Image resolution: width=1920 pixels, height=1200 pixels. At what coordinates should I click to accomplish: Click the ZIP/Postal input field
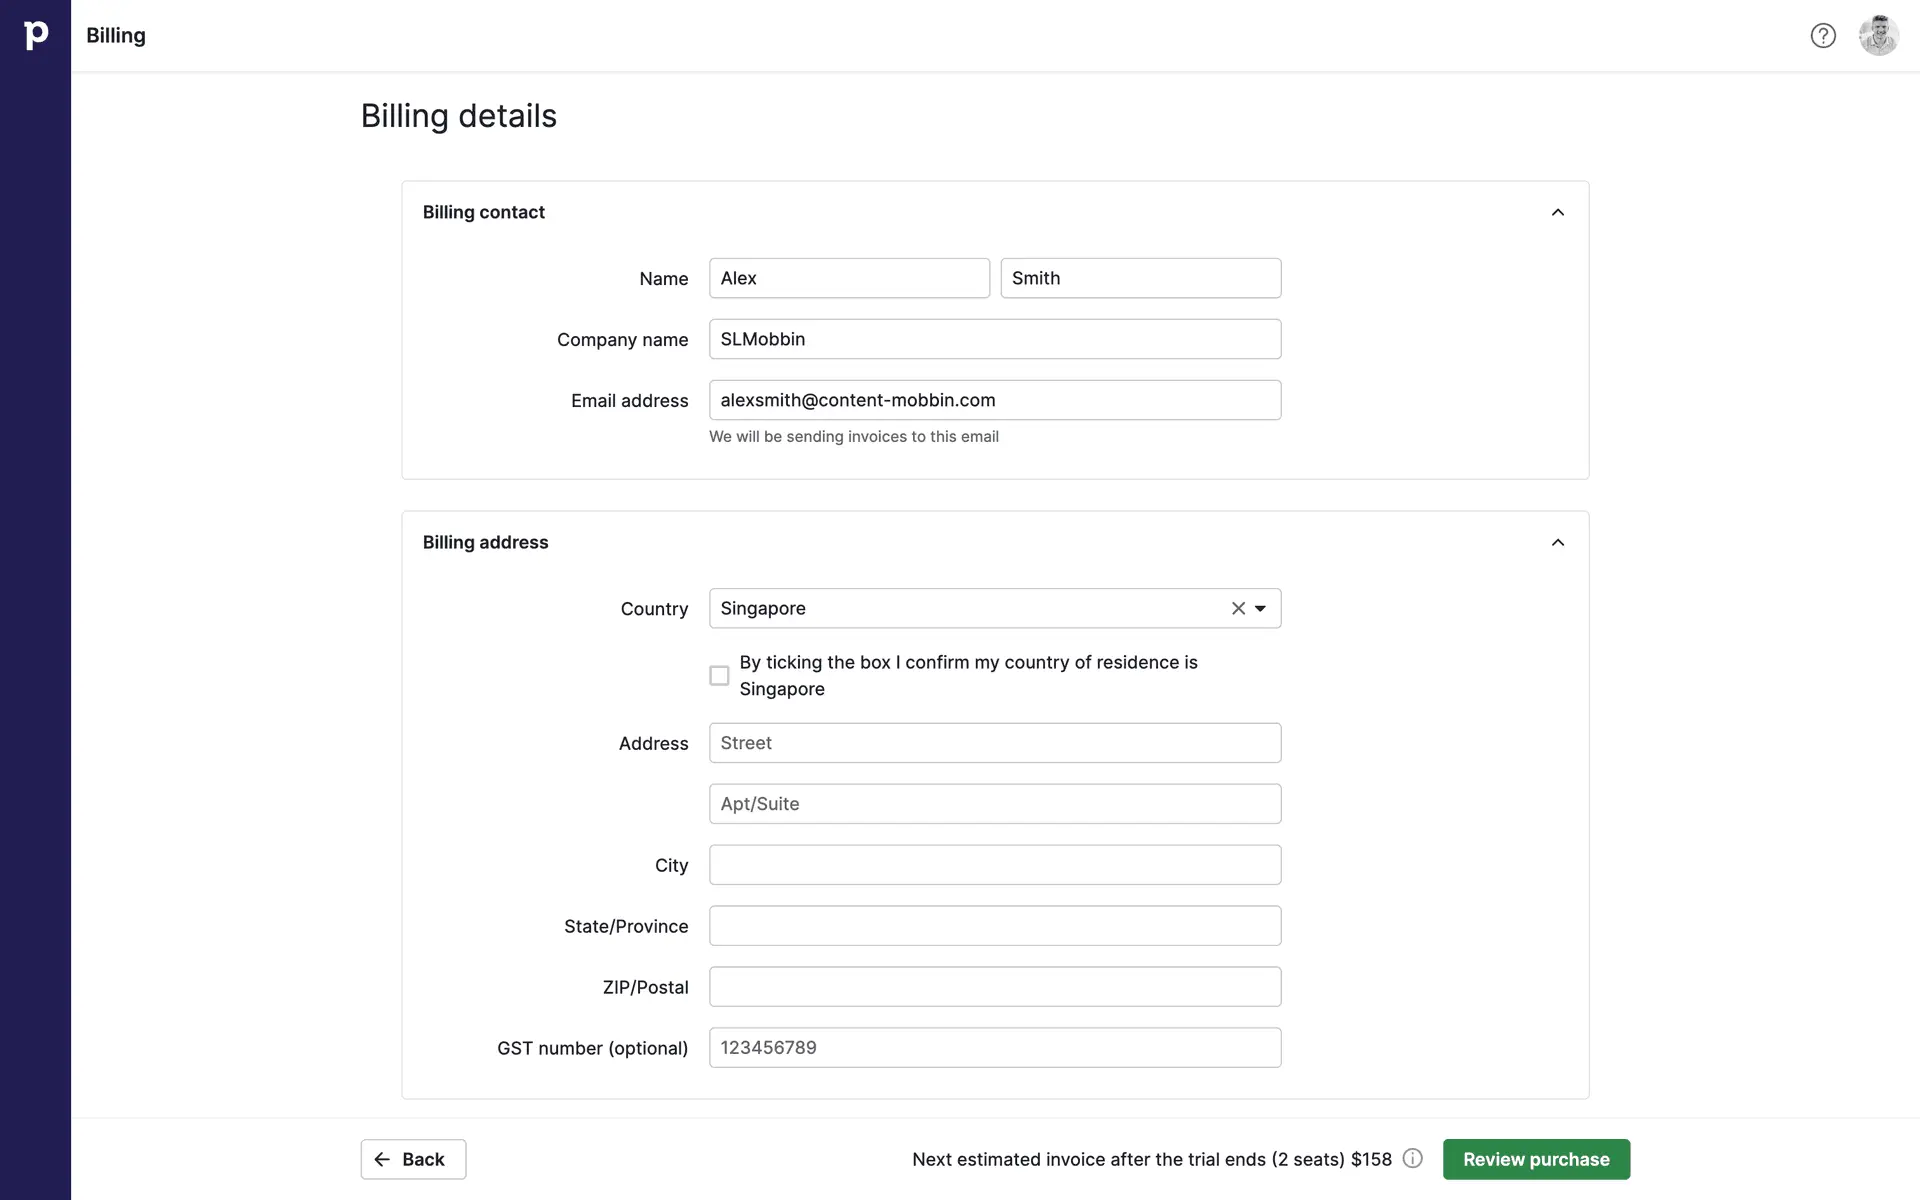coord(994,987)
